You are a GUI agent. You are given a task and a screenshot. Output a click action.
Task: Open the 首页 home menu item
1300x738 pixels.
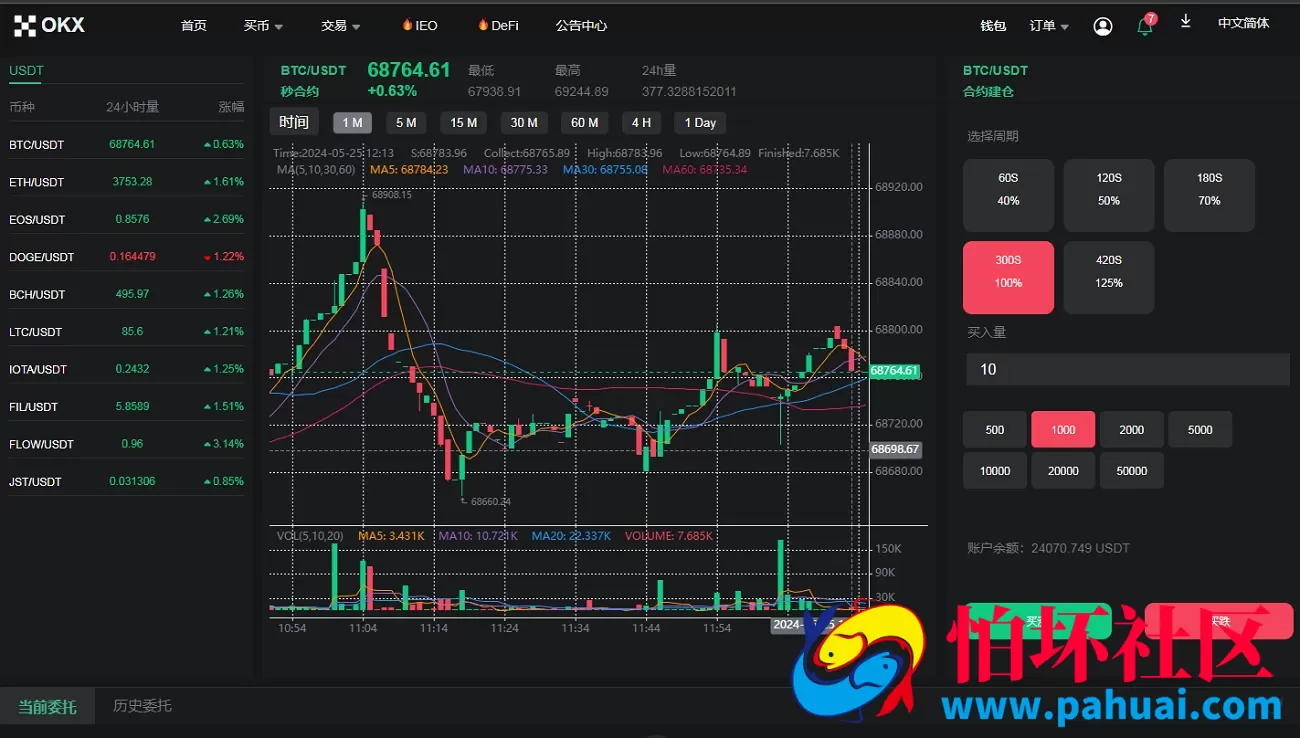194,25
